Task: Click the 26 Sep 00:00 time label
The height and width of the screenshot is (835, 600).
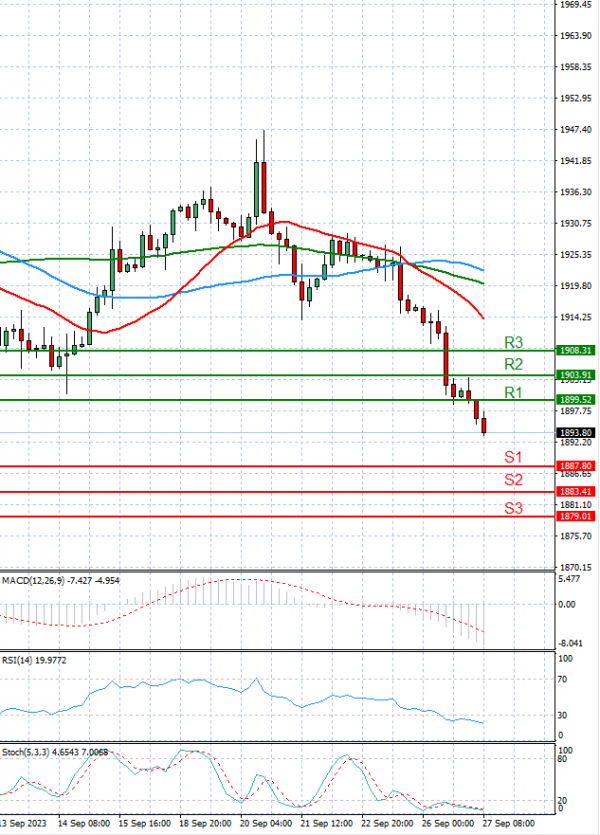Action: [x=448, y=823]
